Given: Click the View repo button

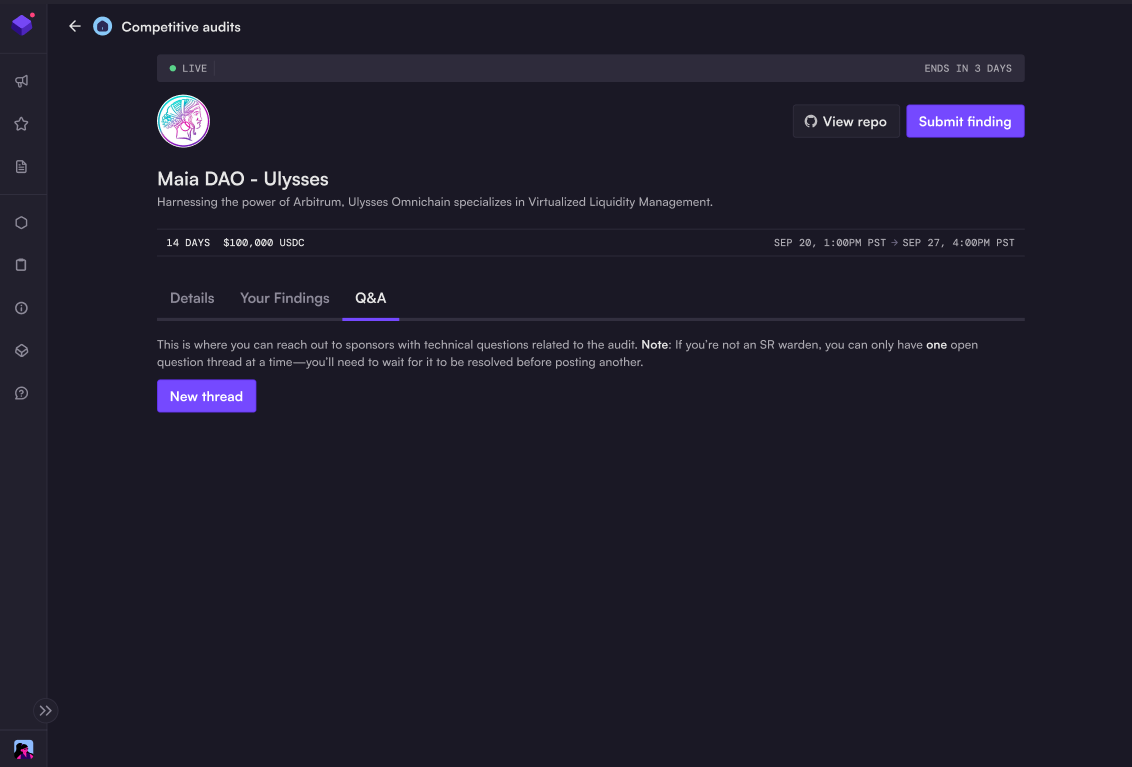Looking at the screenshot, I should pos(846,121).
